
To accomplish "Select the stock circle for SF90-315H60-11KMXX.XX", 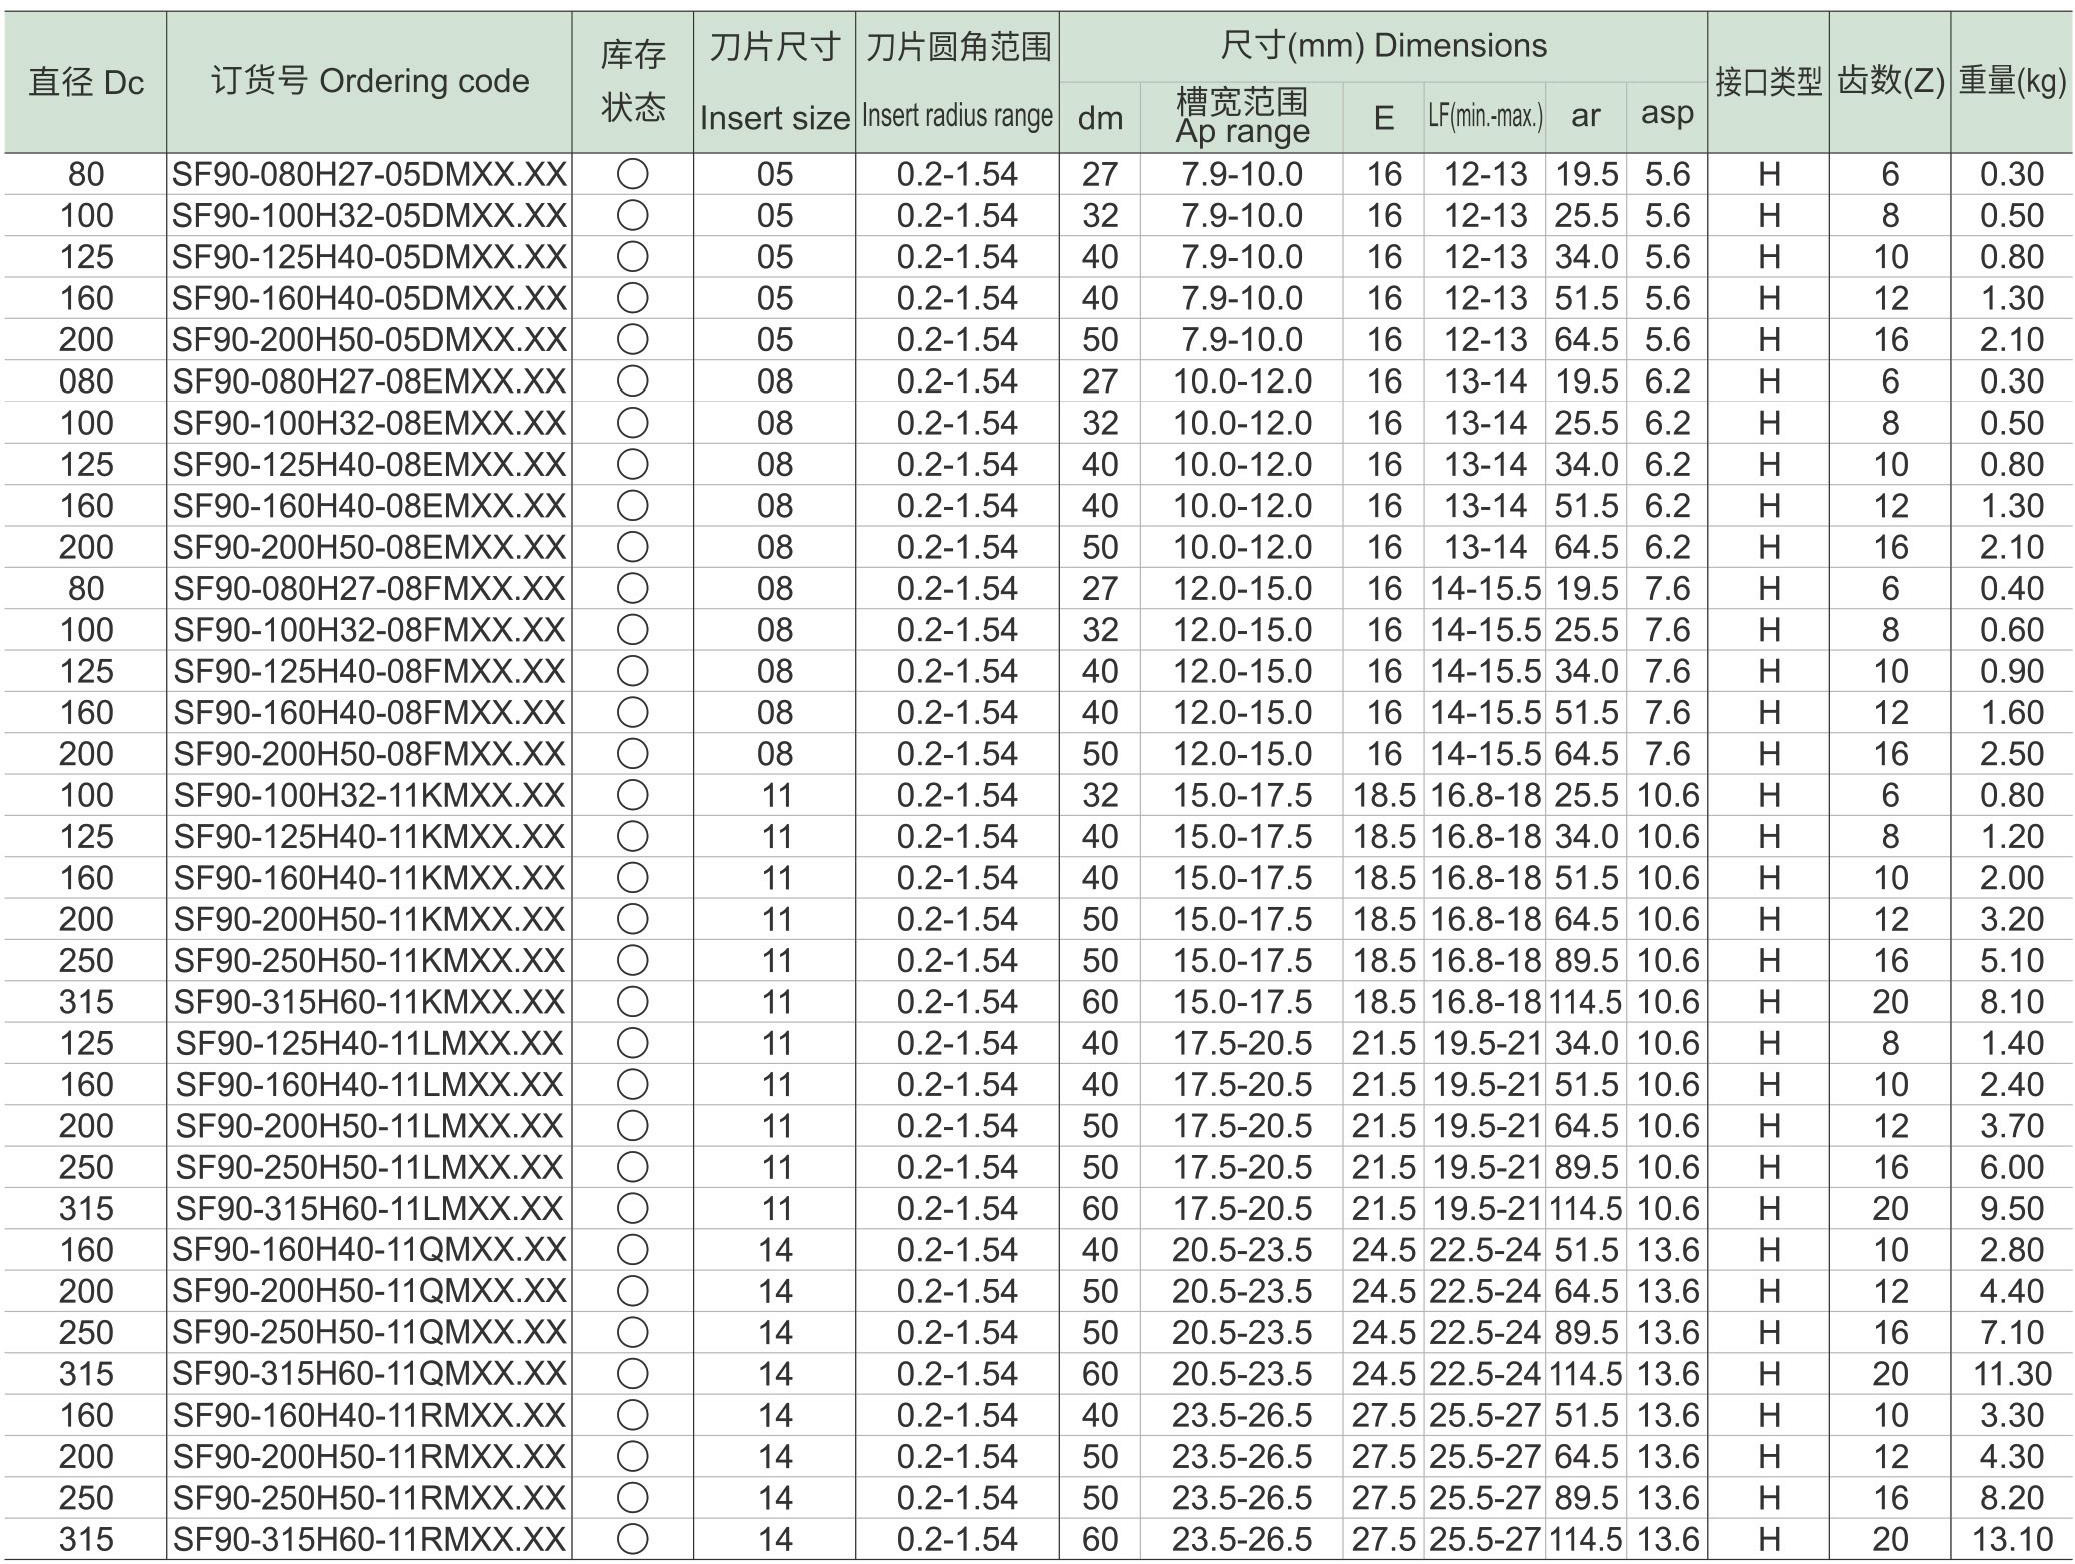I will click(x=632, y=1002).
